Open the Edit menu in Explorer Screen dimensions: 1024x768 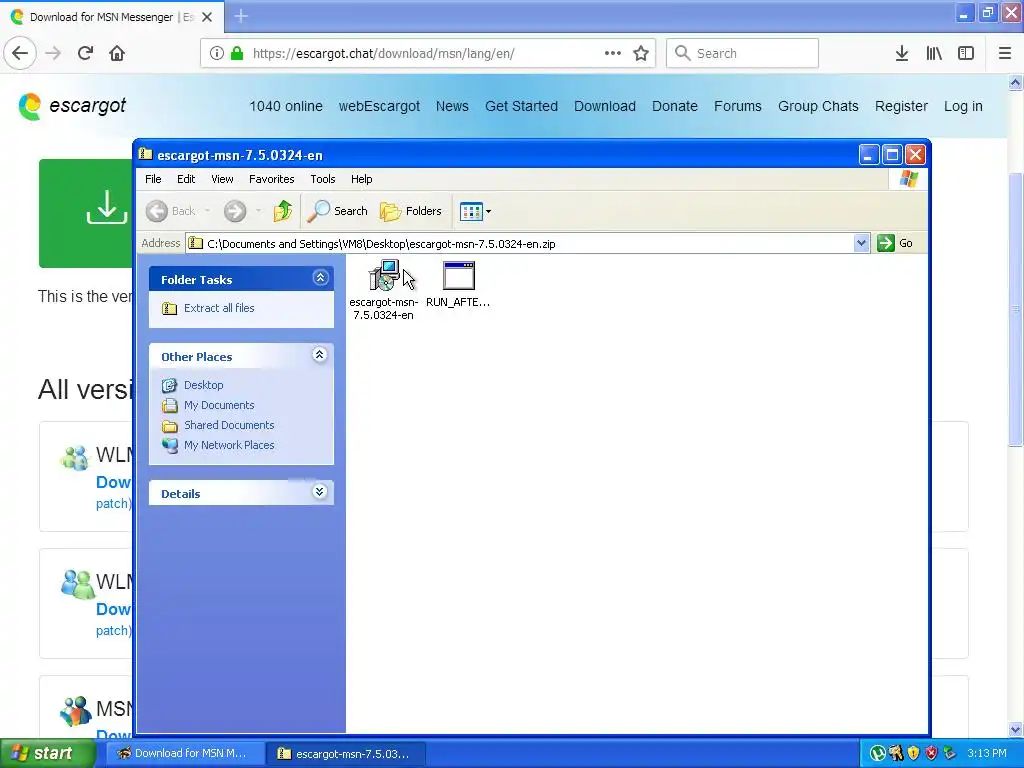[x=186, y=179]
